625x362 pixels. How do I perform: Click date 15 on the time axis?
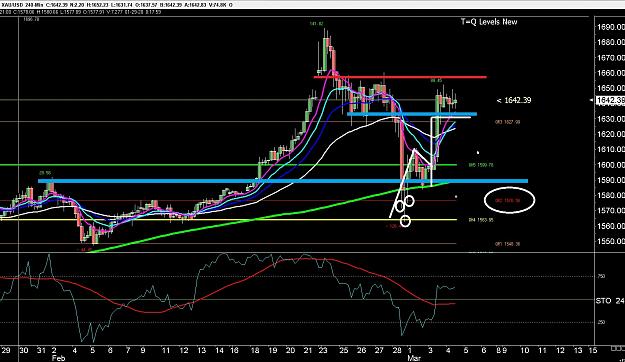pyautogui.click(x=593, y=350)
